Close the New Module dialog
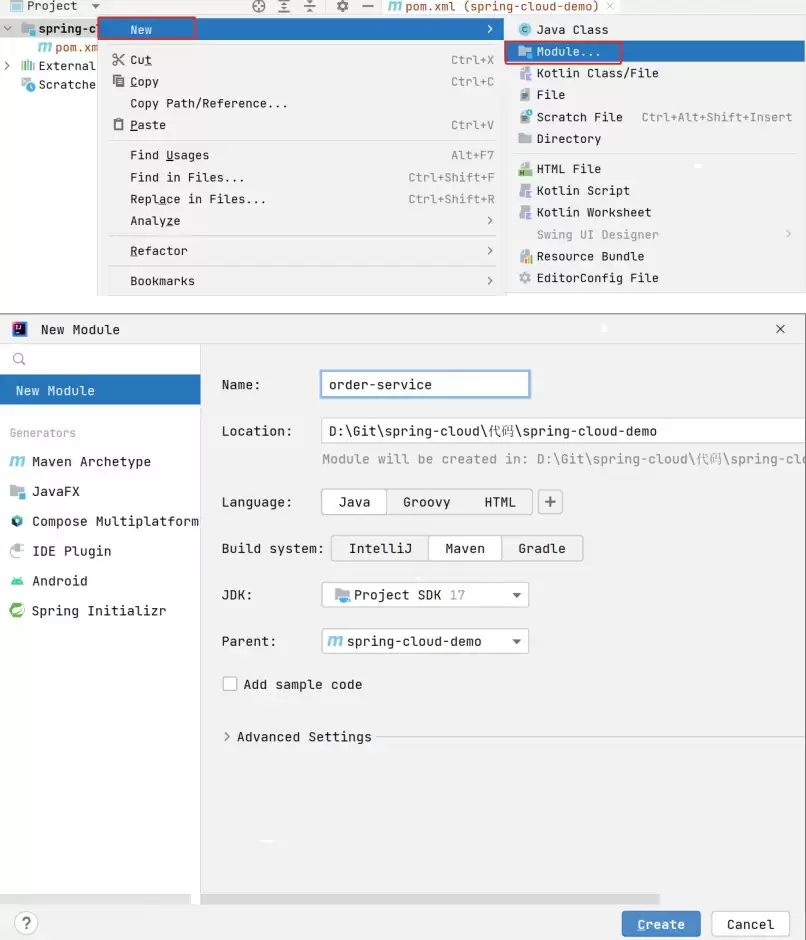This screenshot has width=806, height=940. (x=780, y=329)
